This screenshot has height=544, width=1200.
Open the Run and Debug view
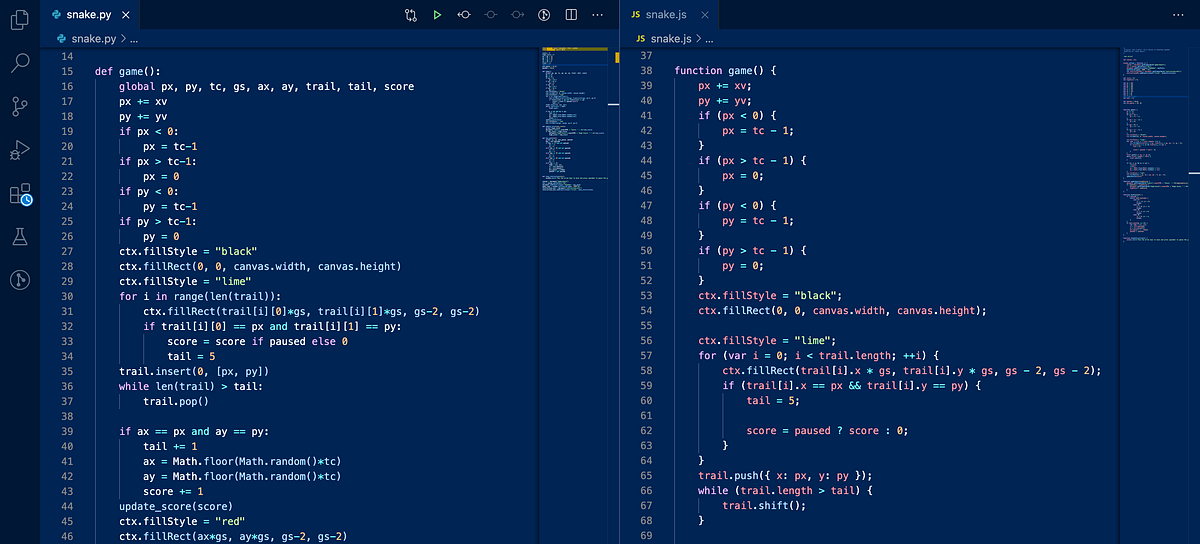(x=20, y=150)
